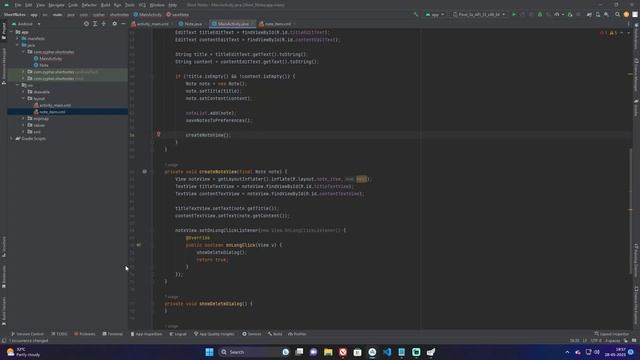Show hidden system tray icons chevron
The image size is (640, 360).
567,352
